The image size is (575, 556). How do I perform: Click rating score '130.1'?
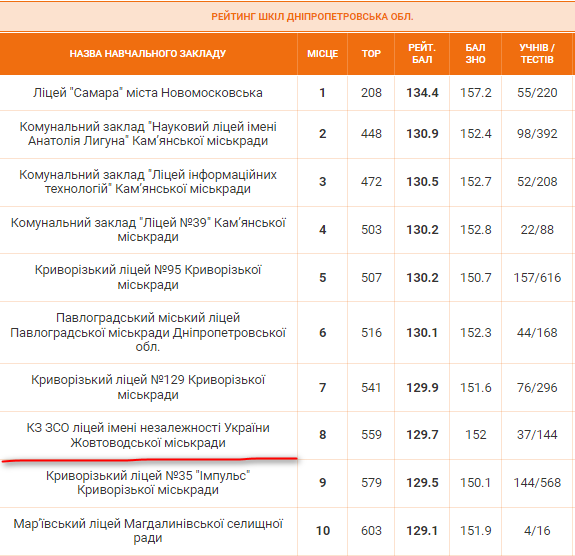tap(422, 333)
